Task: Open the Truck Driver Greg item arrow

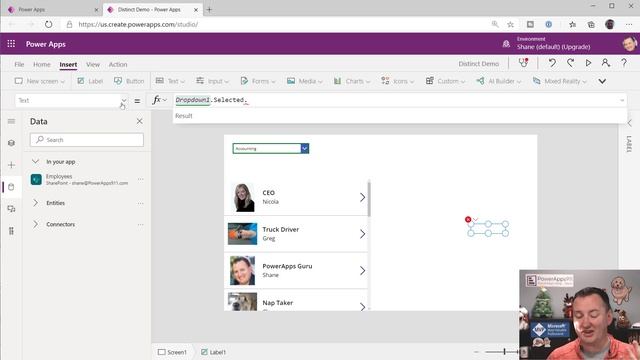Action: [x=362, y=234]
